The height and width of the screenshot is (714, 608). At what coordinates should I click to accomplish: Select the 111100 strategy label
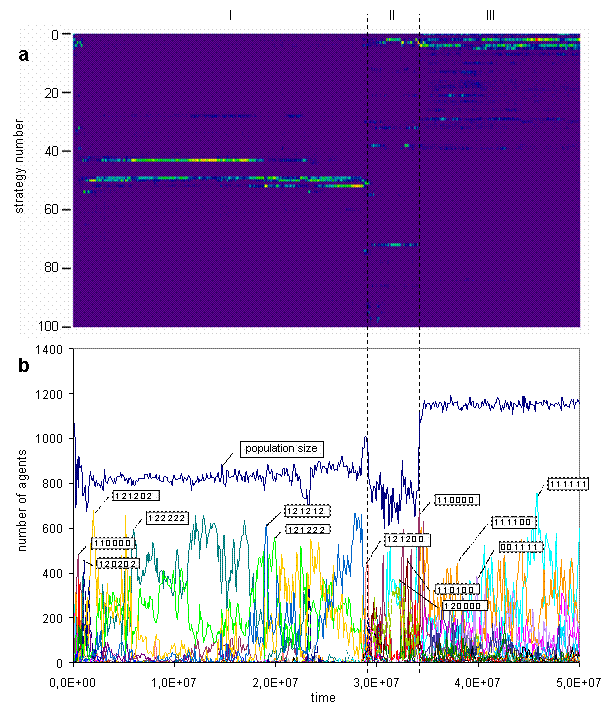pos(514,523)
